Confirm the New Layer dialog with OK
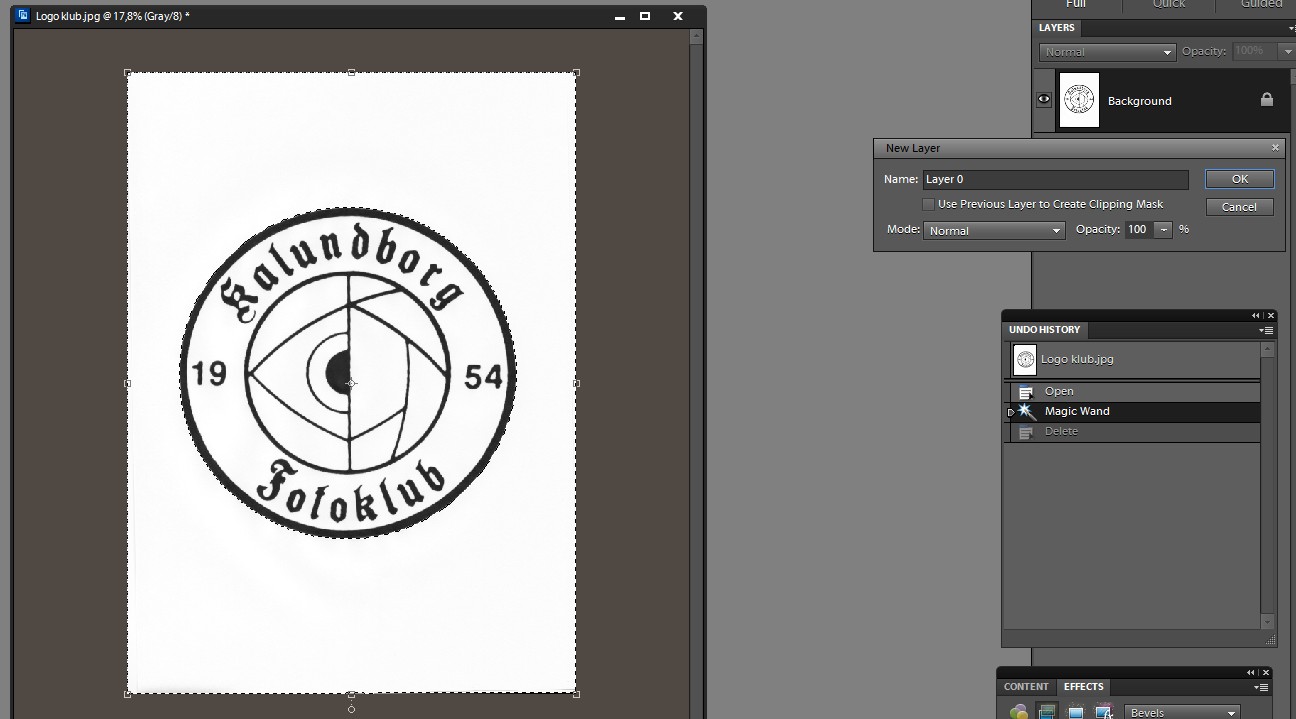This screenshot has width=1296, height=719. point(1240,179)
